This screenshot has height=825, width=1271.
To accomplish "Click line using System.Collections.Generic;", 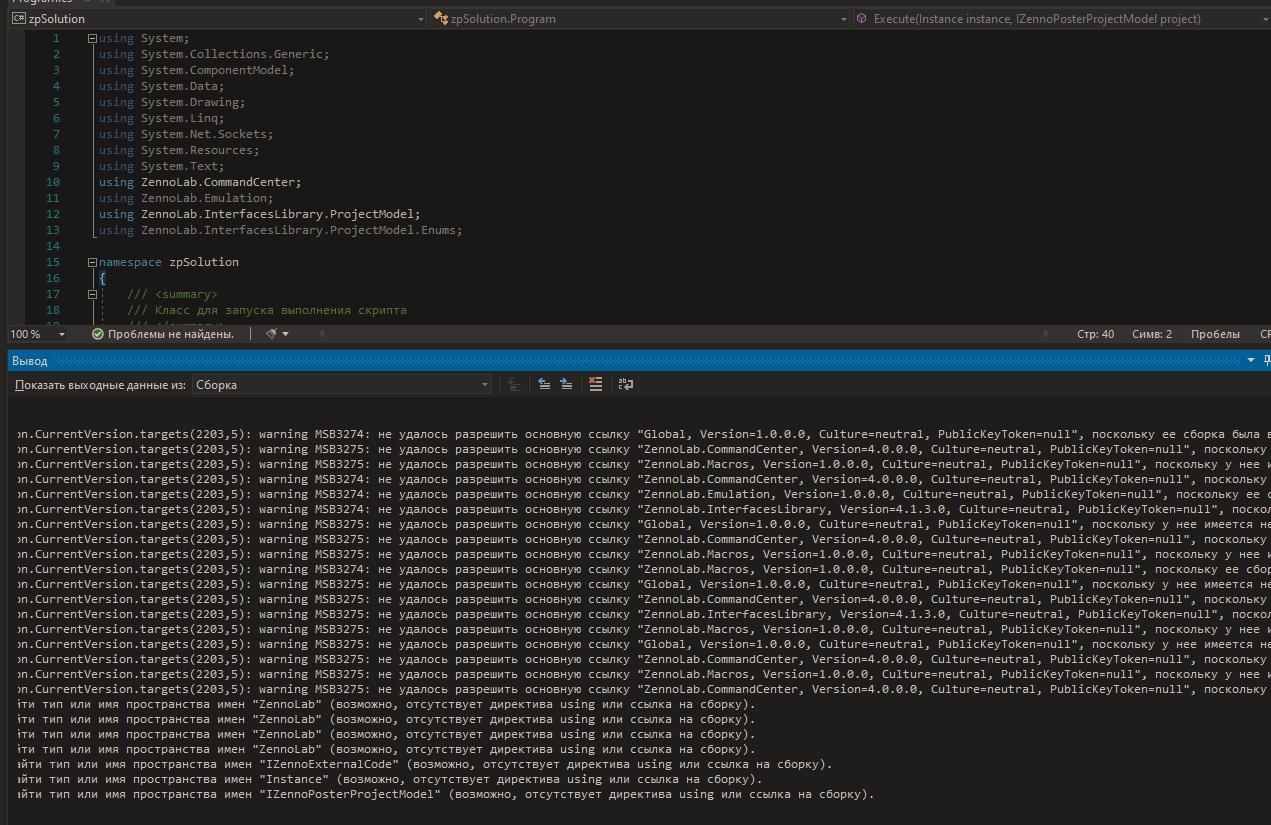I will (x=214, y=54).
